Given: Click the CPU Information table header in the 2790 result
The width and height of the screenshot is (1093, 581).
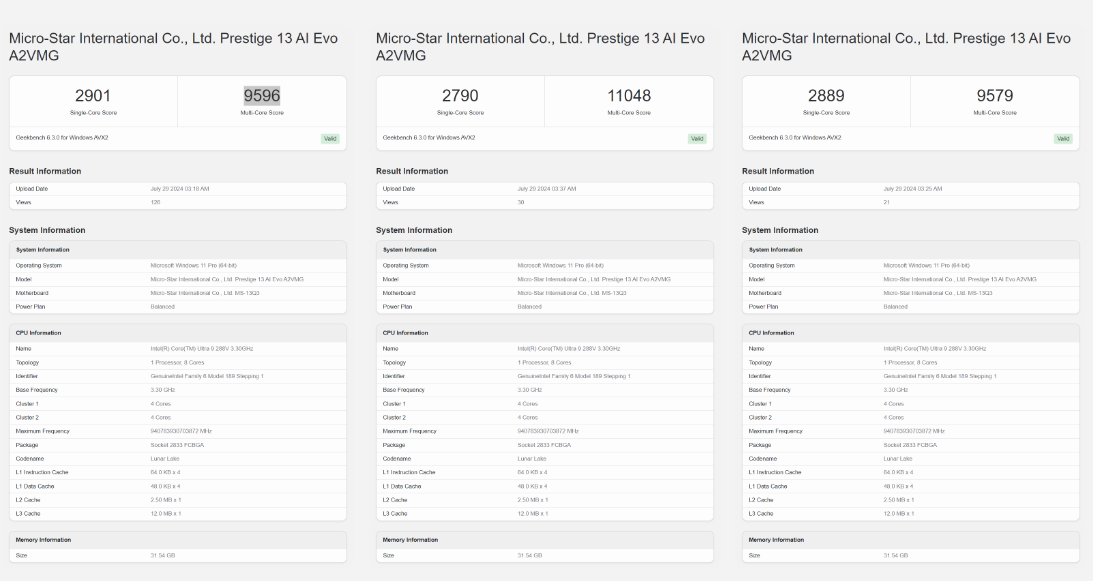Looking at the screenshot, I should pos(544,333).
